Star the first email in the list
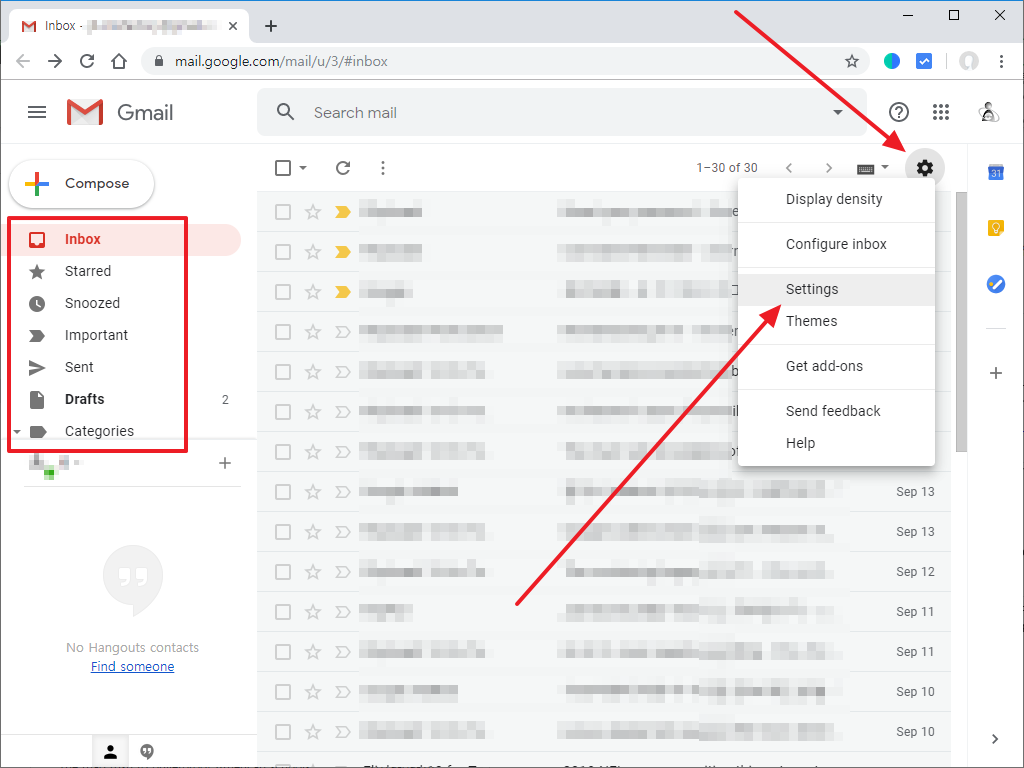1024x768 pixels. (312, 211)
